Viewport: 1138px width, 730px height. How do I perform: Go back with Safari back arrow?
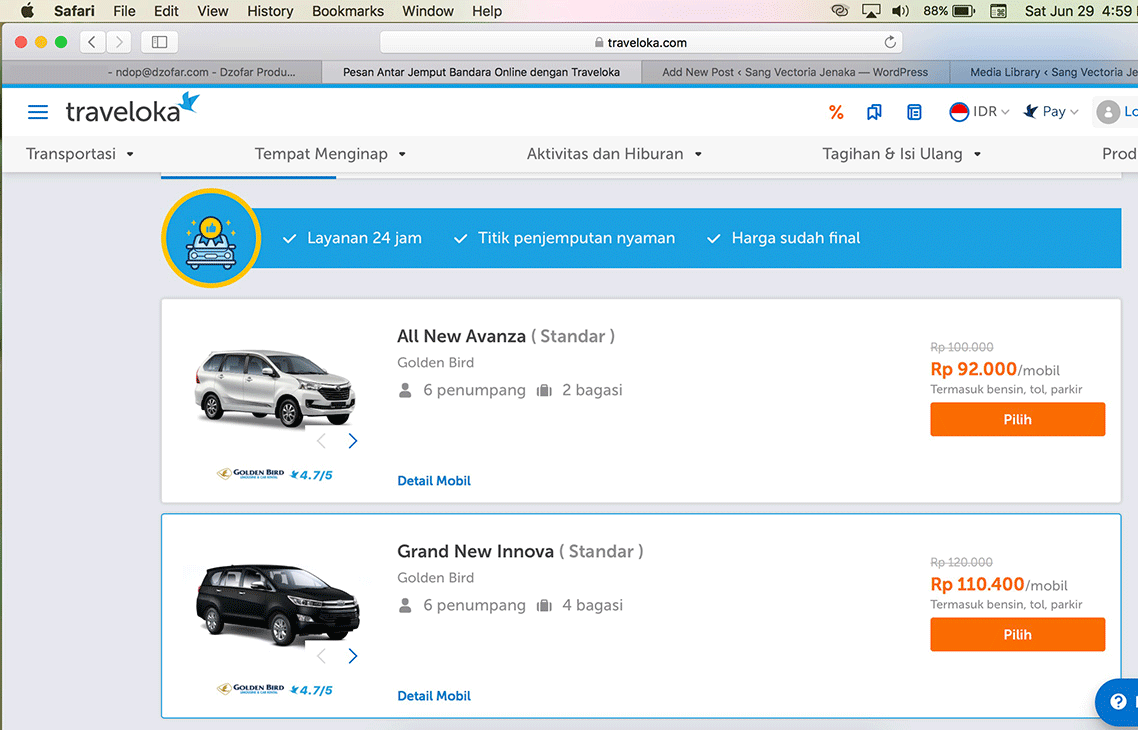click(92, 42)
